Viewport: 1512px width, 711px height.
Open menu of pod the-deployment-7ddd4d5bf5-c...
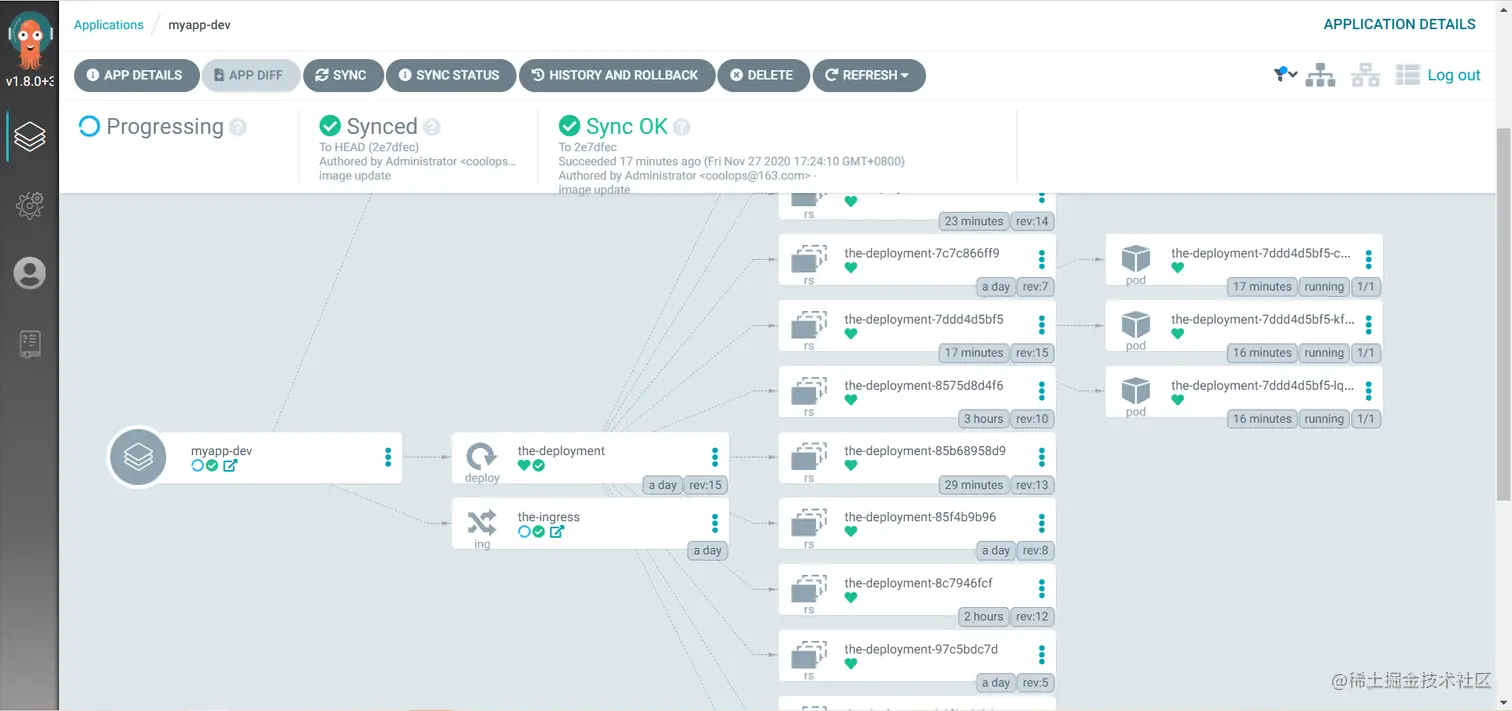tap(1369, 259)
